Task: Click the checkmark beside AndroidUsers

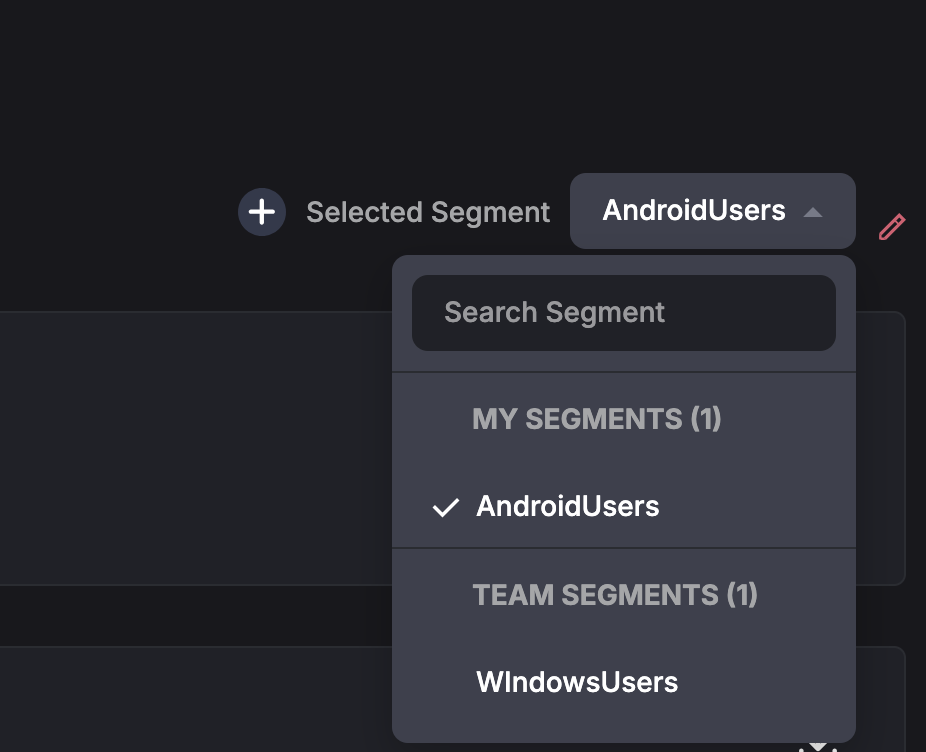Action: [445, 507]
